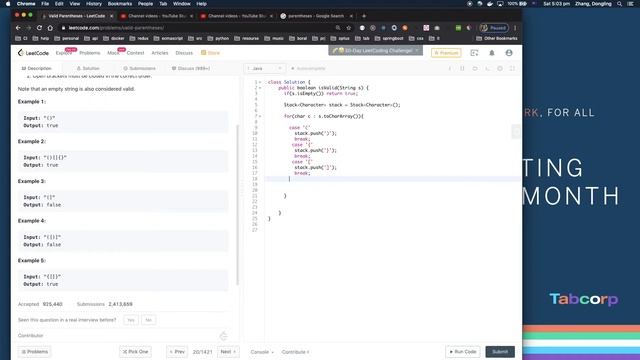Open the Chrome History menu

pyautogui.click(x=93, y=4)
